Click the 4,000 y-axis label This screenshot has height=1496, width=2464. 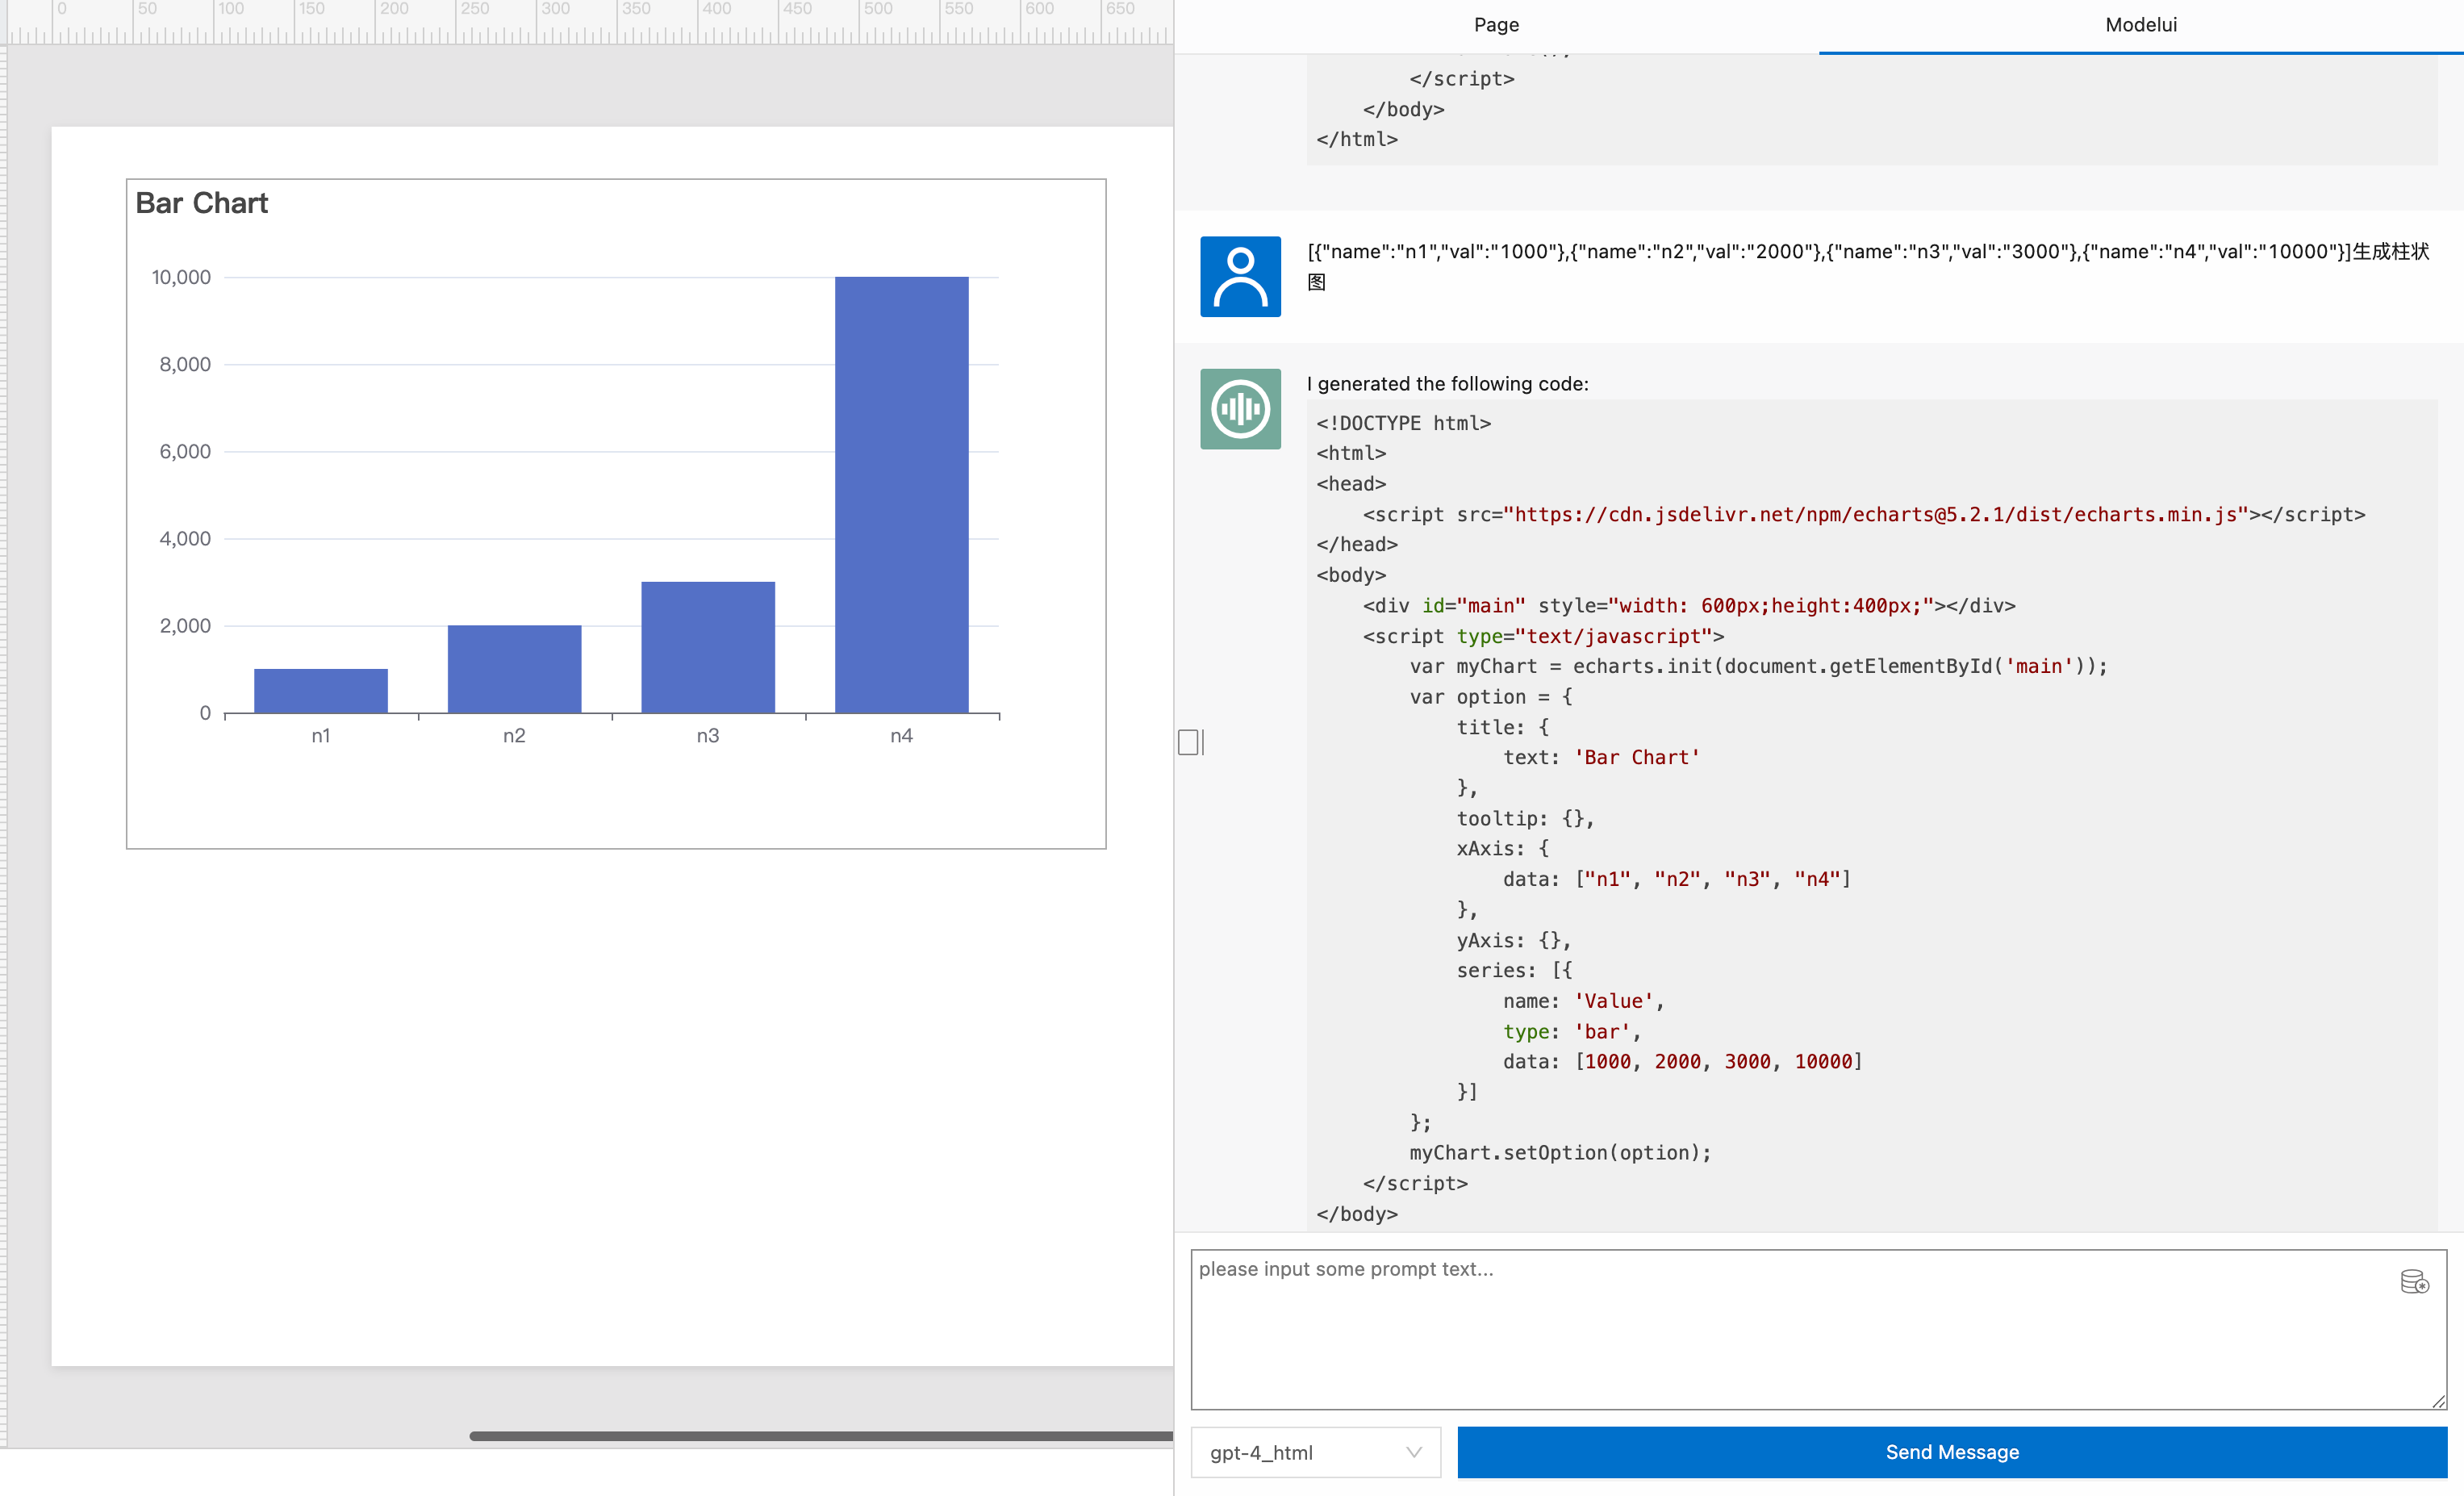(185, 539)
